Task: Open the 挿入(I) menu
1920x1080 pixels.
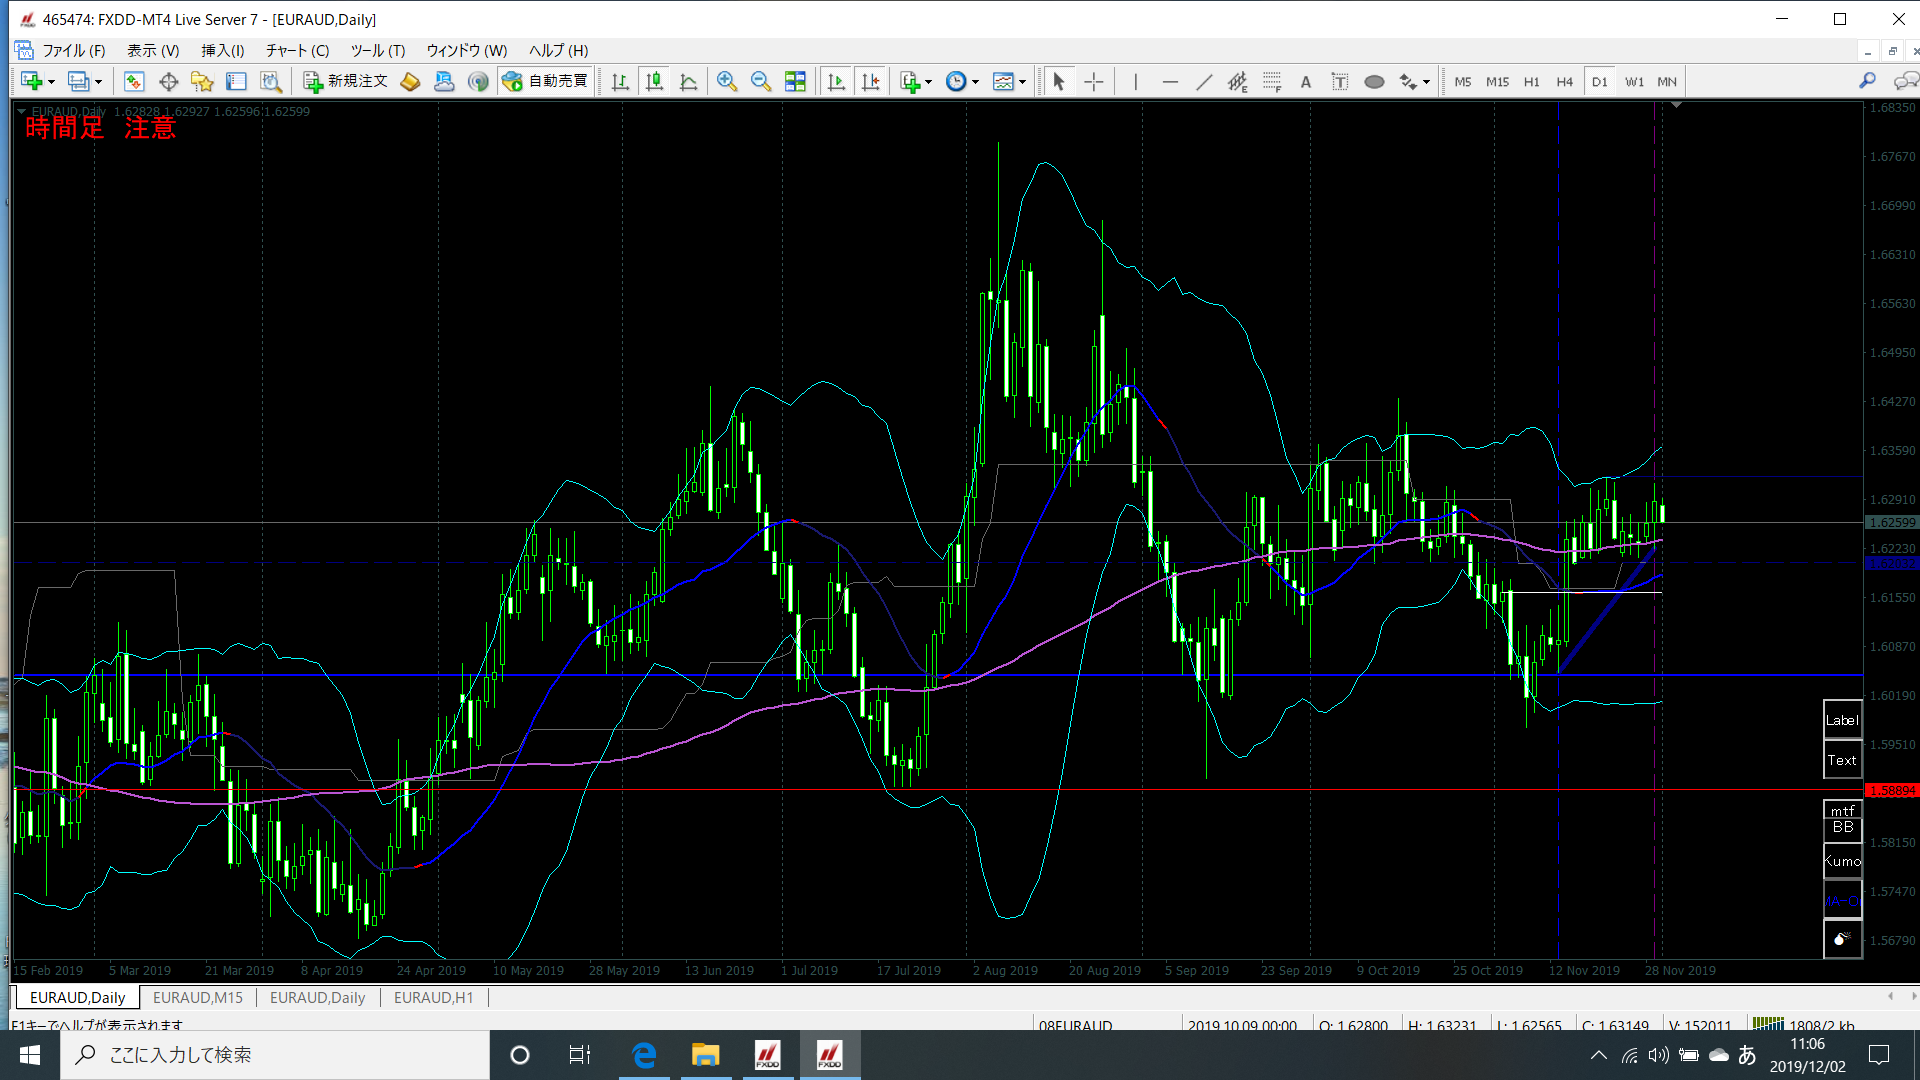Action: point(223,51)
